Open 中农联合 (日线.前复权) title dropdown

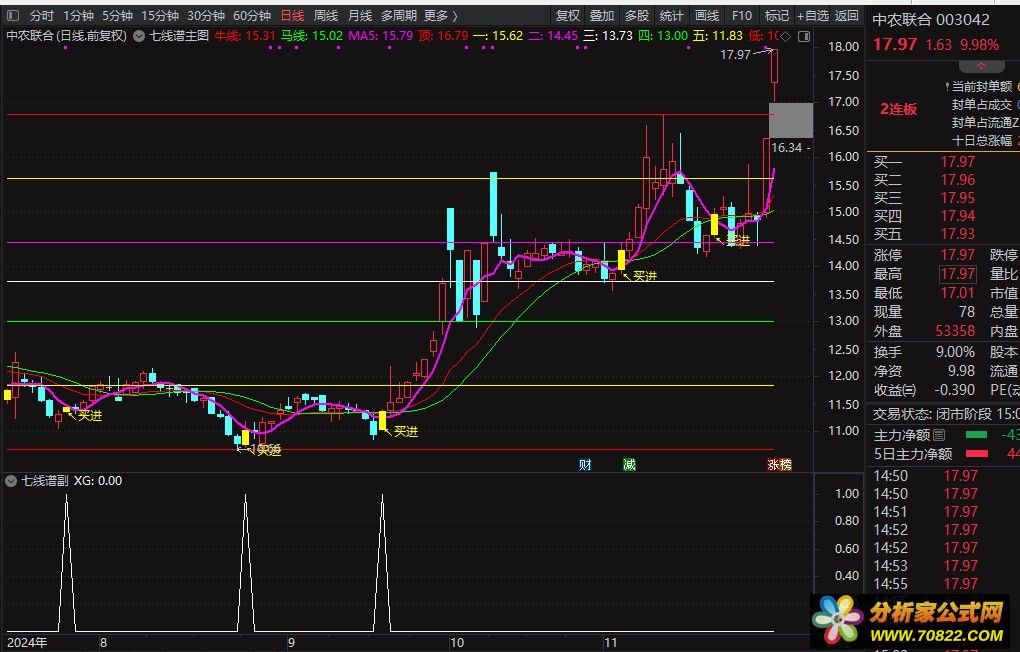pyautogui.click(x=66, y=36)
